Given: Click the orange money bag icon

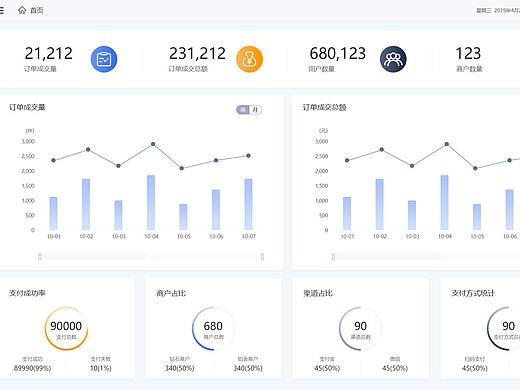Looking at the screenshot, I should [249, 59].
